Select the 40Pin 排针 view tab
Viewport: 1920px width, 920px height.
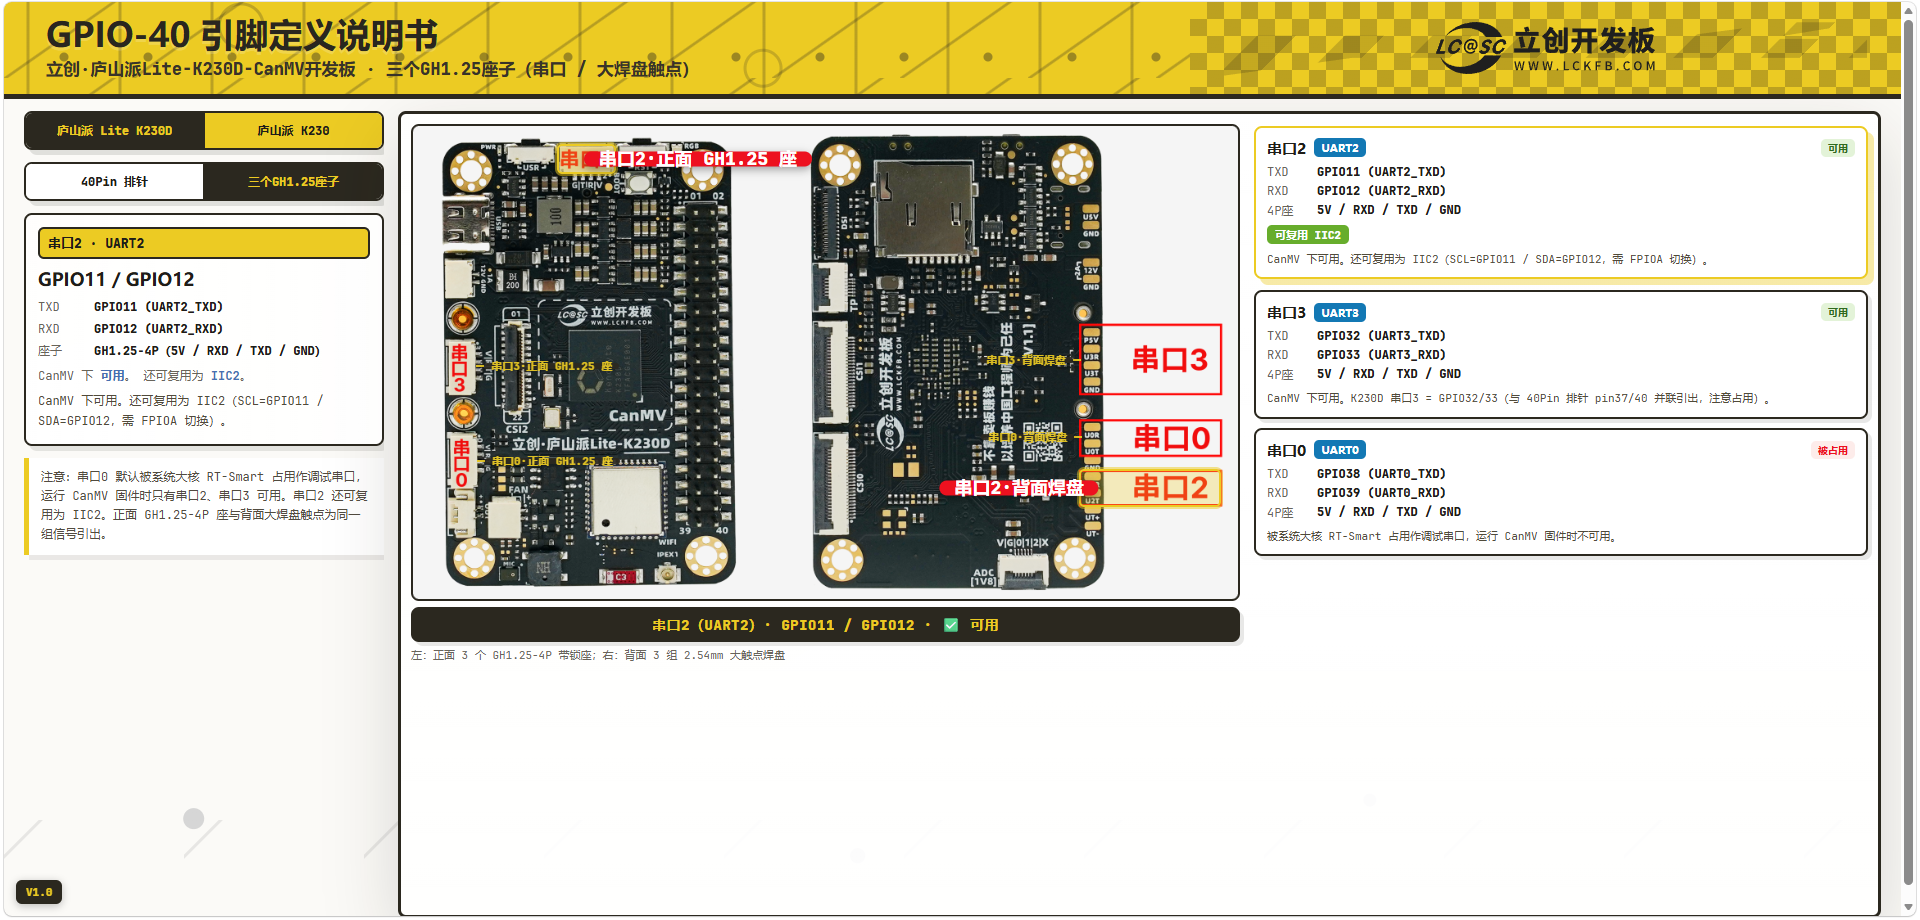pyautogui.click(x=115, y=182)
